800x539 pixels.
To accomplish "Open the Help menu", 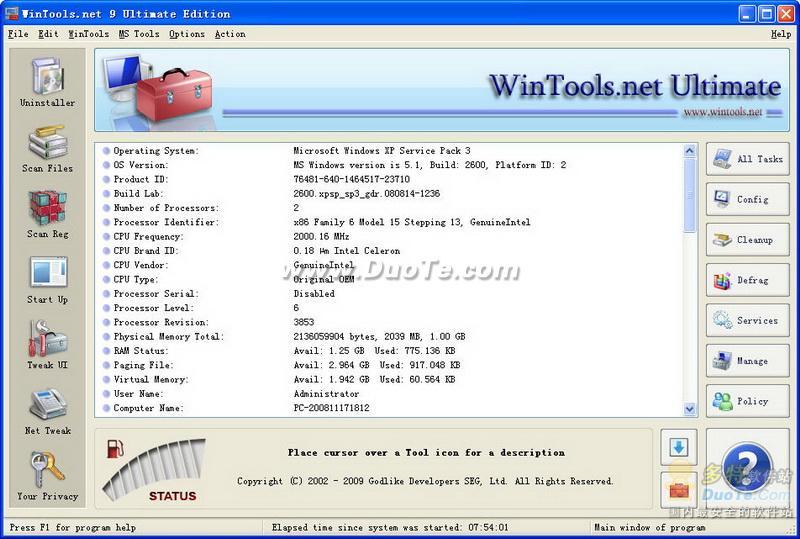I will (x=780, y=34).
